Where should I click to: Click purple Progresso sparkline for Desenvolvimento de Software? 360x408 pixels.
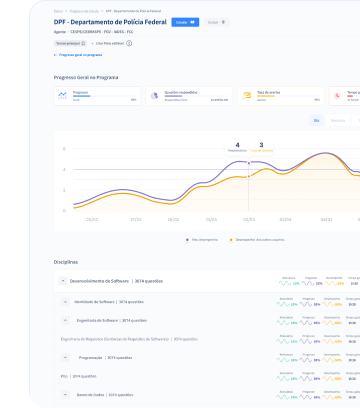308,283
